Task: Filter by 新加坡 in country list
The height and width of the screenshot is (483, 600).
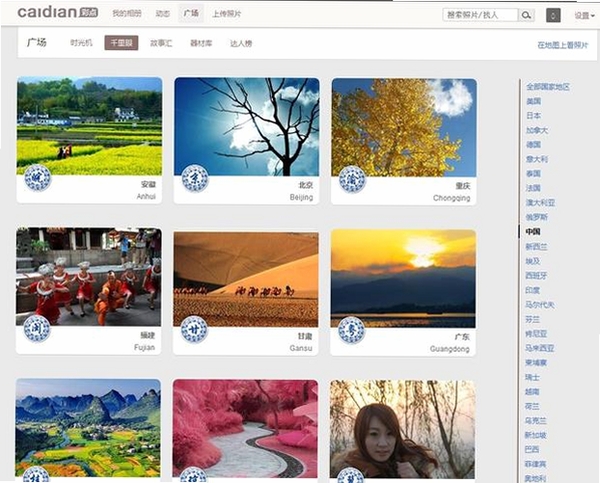Action: [x=536, y=435]
